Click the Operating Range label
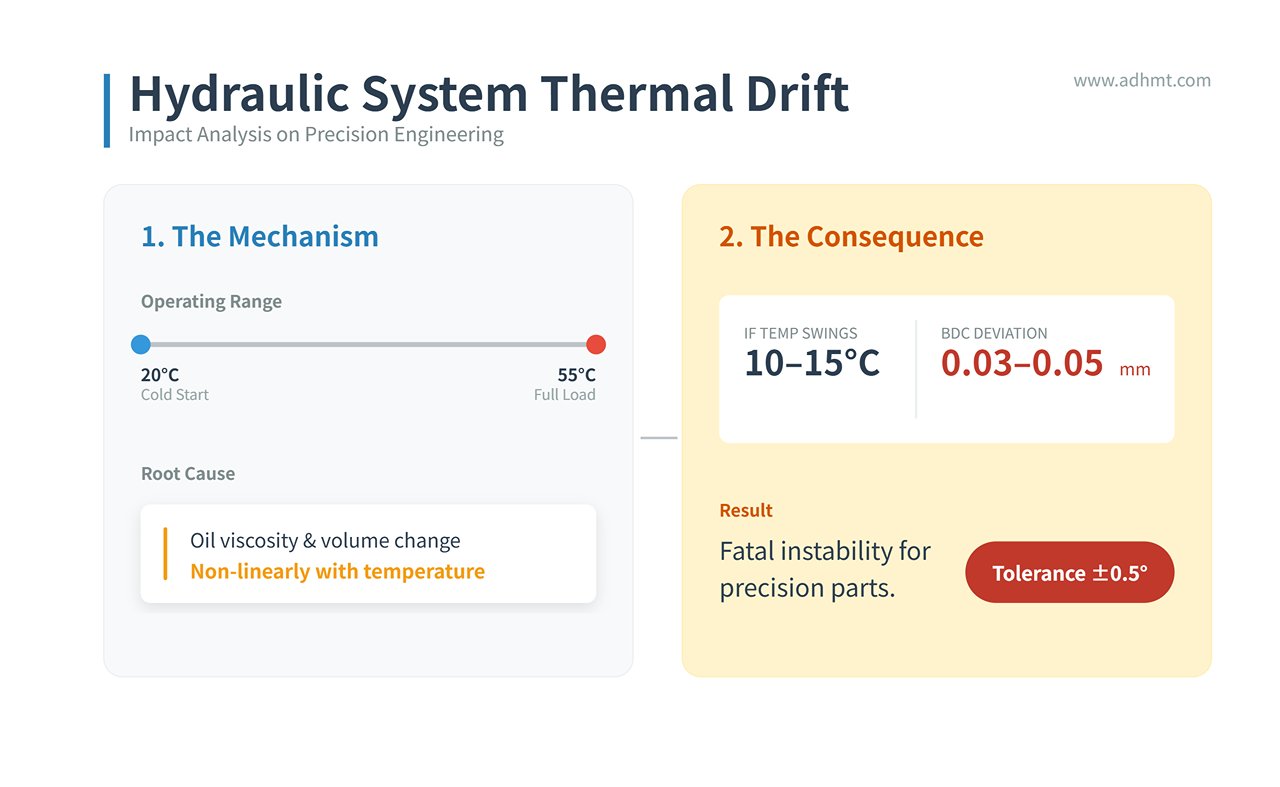Viewport: 1280px width, 787px height. [x=211, y=302]
